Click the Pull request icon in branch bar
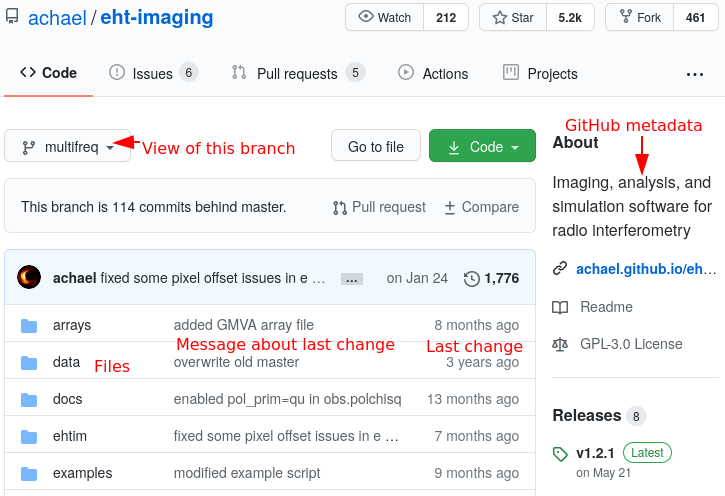Screen dimensions: 725x496 click(340, 207)
